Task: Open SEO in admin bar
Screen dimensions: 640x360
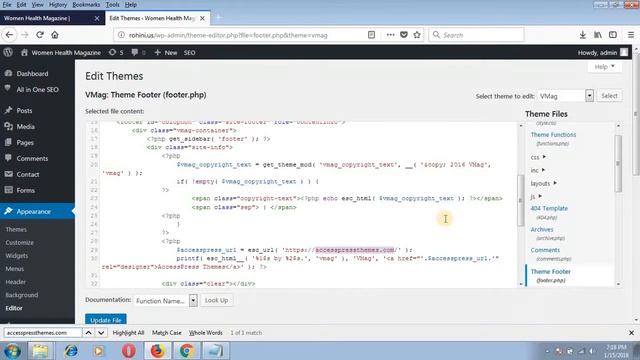Action: 189,53
